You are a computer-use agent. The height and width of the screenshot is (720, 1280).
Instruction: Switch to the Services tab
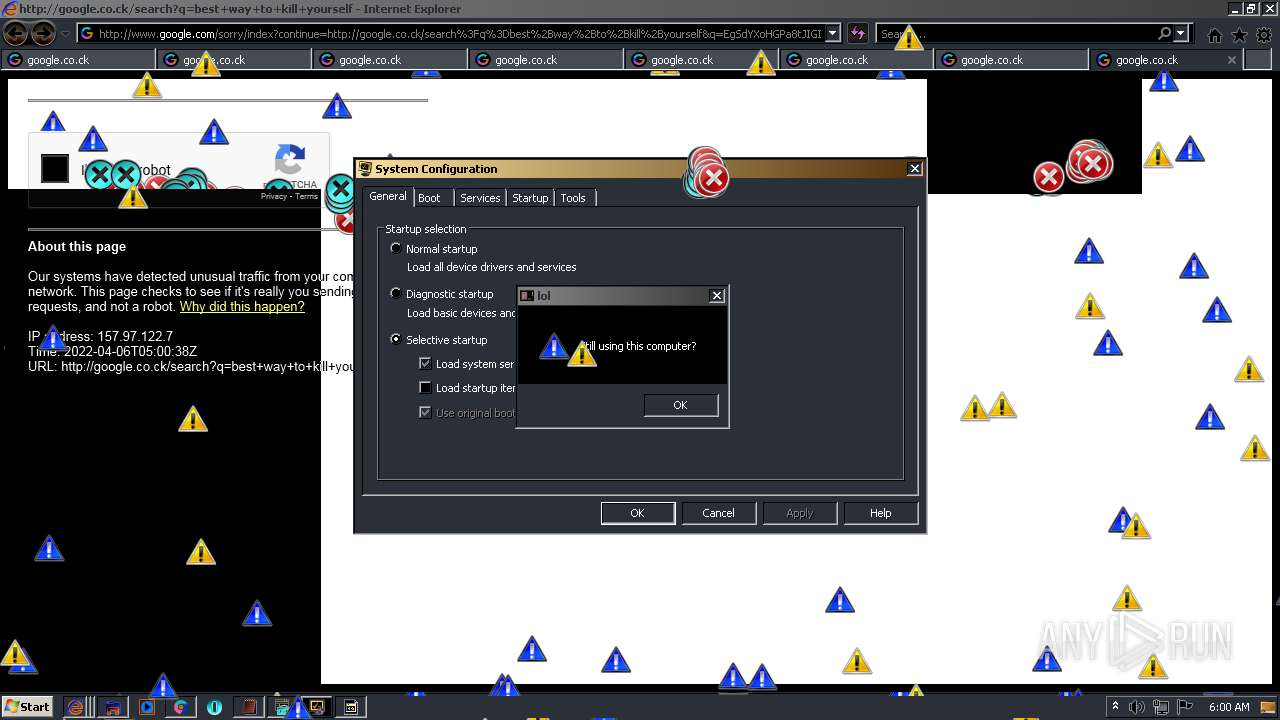[480, 198]
